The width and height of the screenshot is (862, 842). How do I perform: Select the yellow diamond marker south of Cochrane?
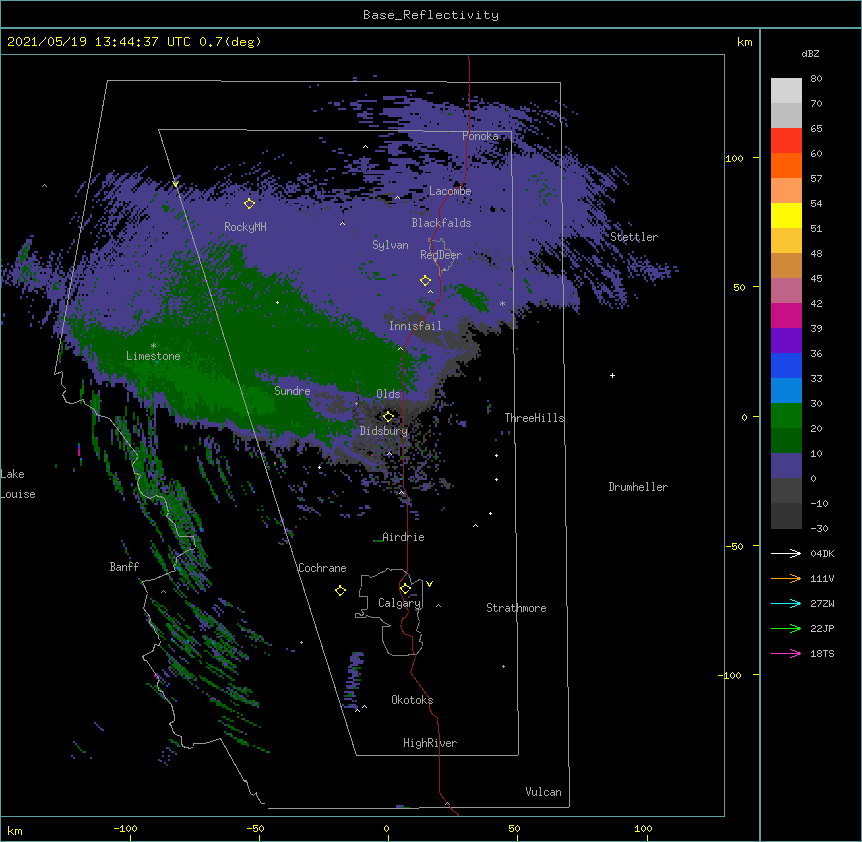[x=340, y=591]
